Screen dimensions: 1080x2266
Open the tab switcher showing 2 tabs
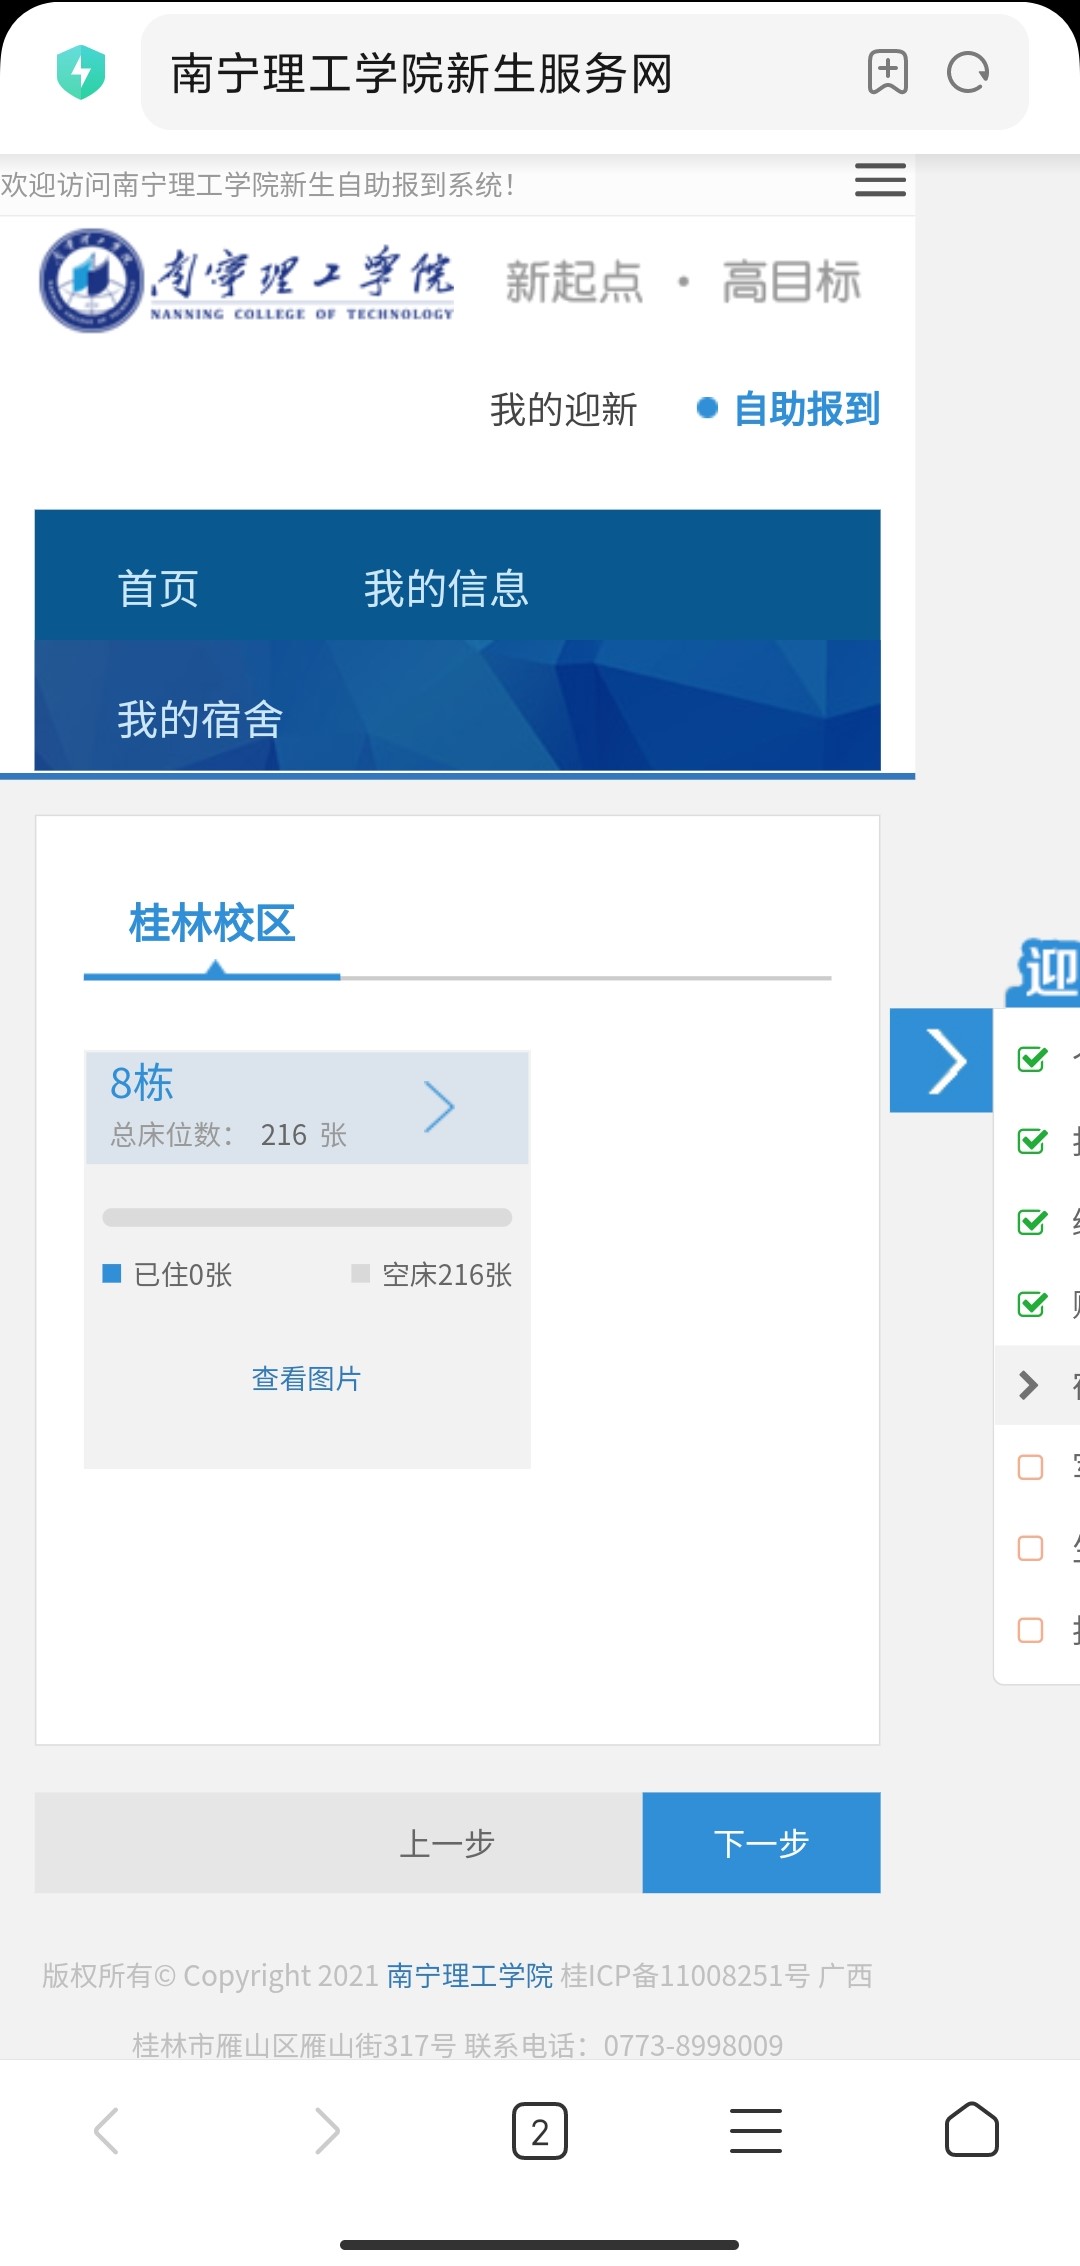[x=540, y=2131]
